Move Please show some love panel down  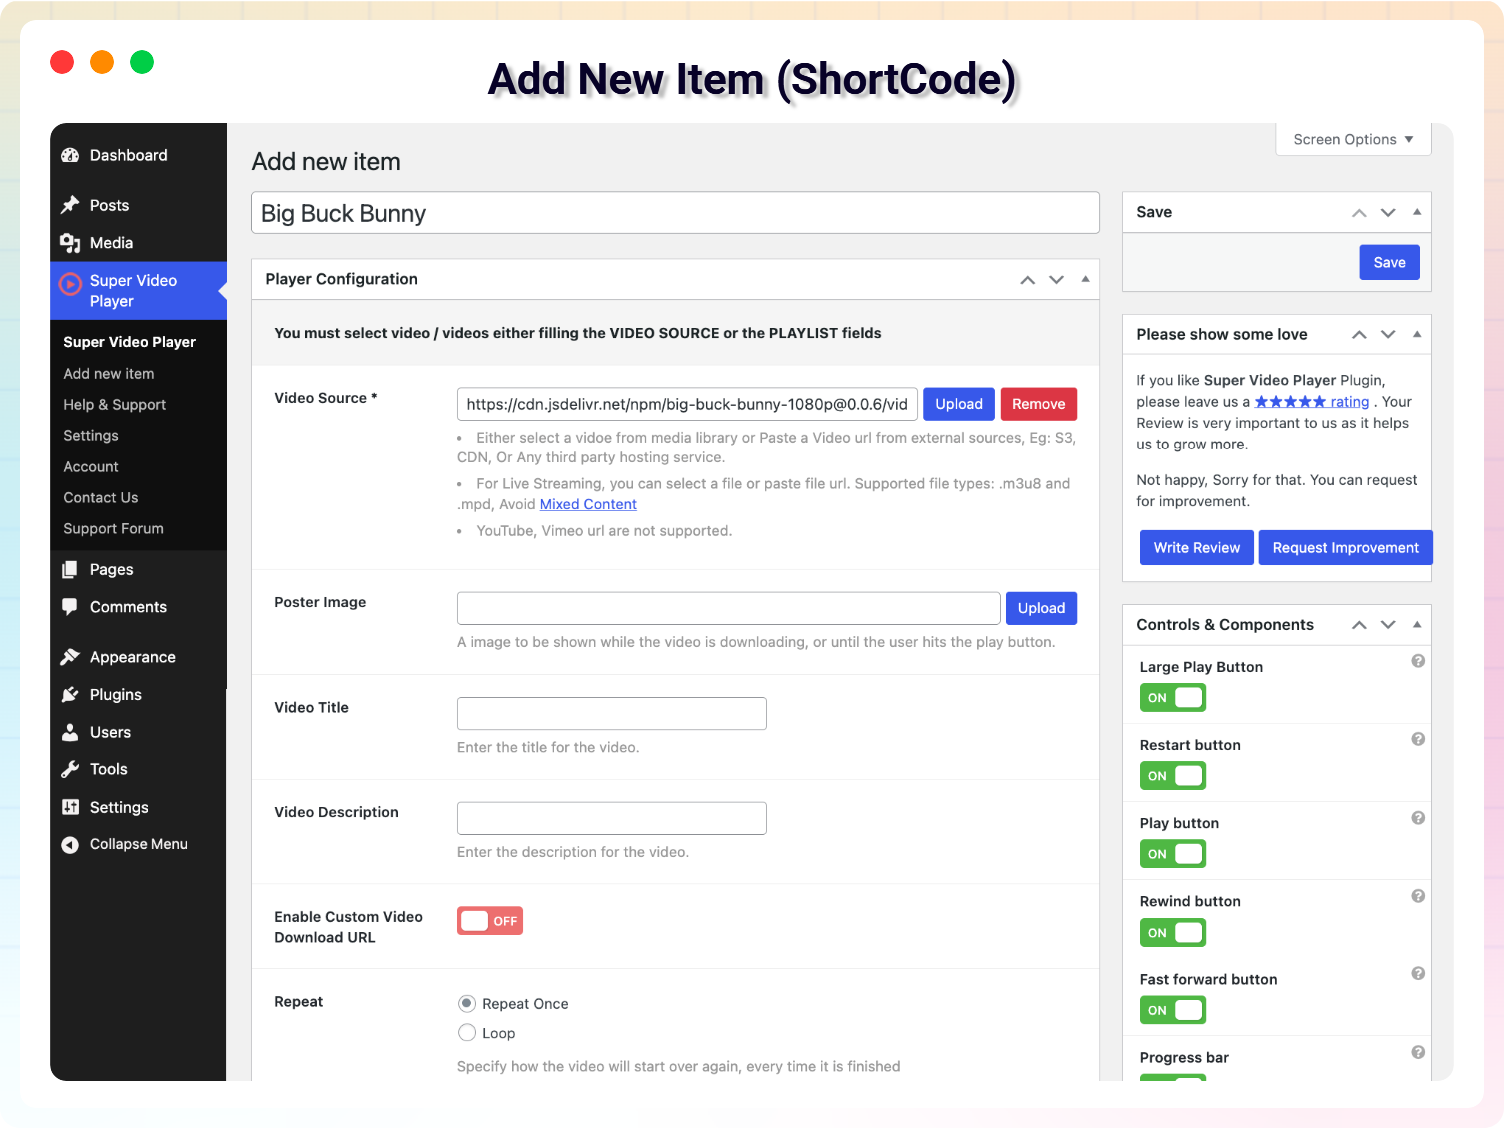click(x=1388, y=335)
